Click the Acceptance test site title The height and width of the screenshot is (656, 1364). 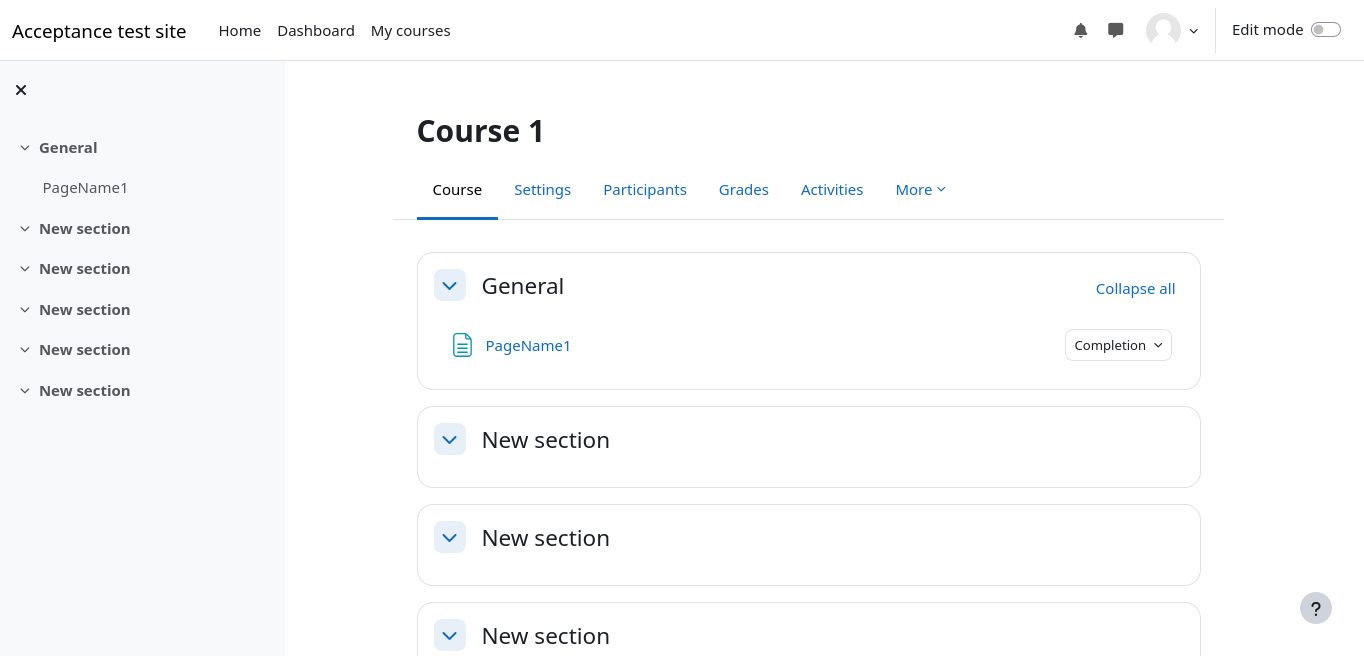coord(99,31)
